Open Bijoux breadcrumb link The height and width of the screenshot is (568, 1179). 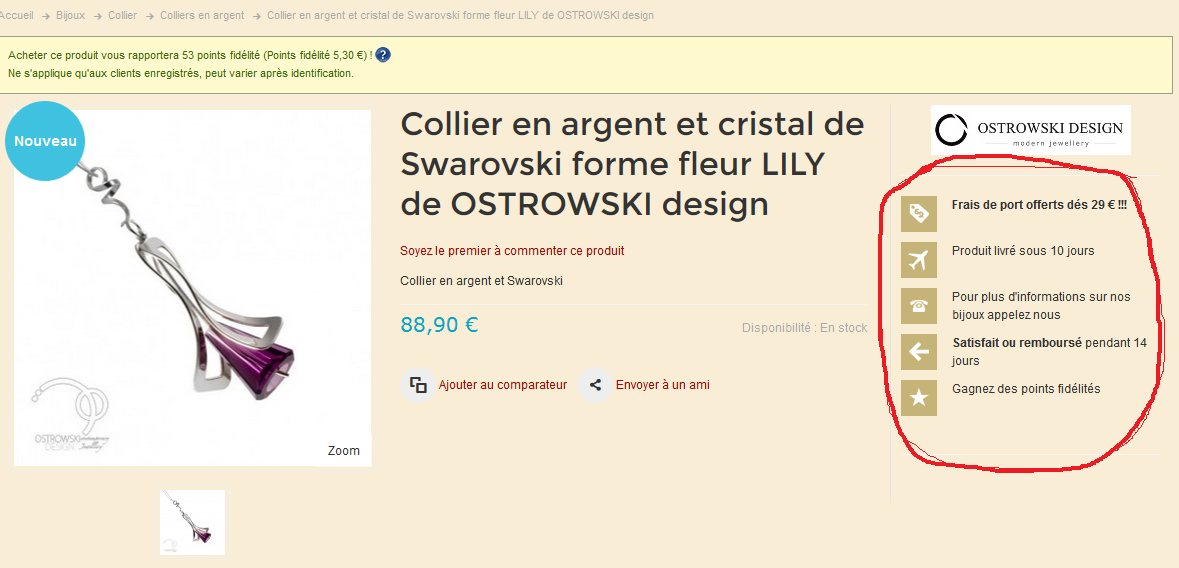pyautogui.click(x=70, y=15)
